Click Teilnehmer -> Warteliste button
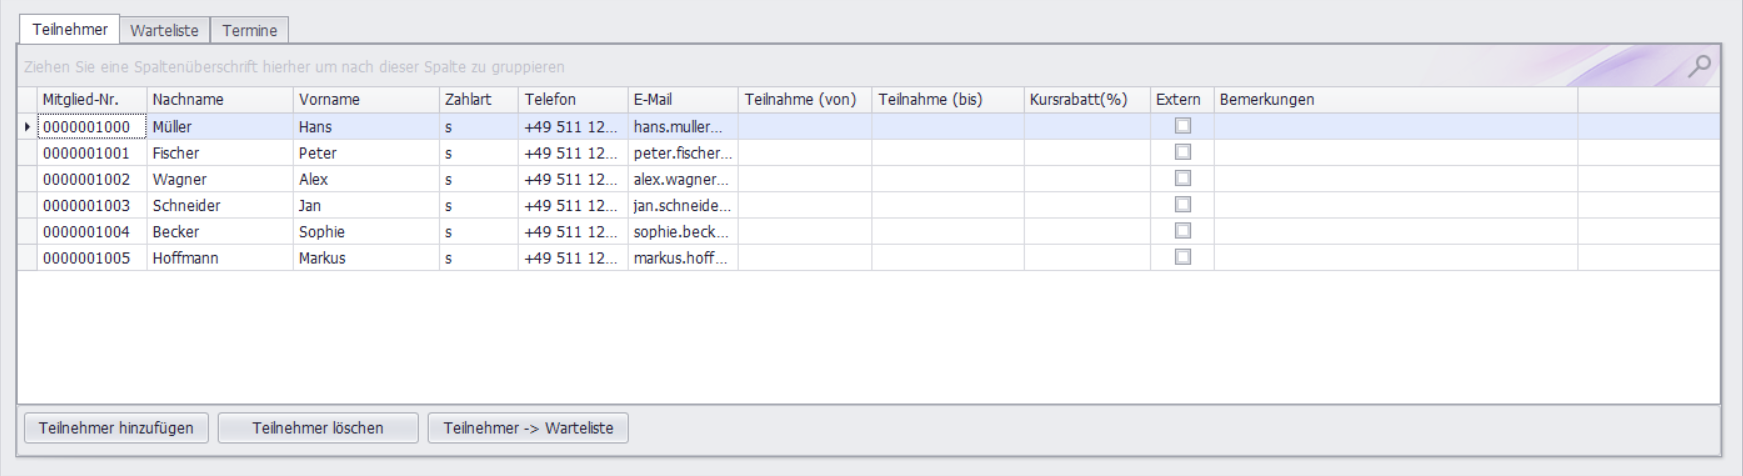Screen dimensions: 1743x476 pyautogui.click(x=528, y=428)
